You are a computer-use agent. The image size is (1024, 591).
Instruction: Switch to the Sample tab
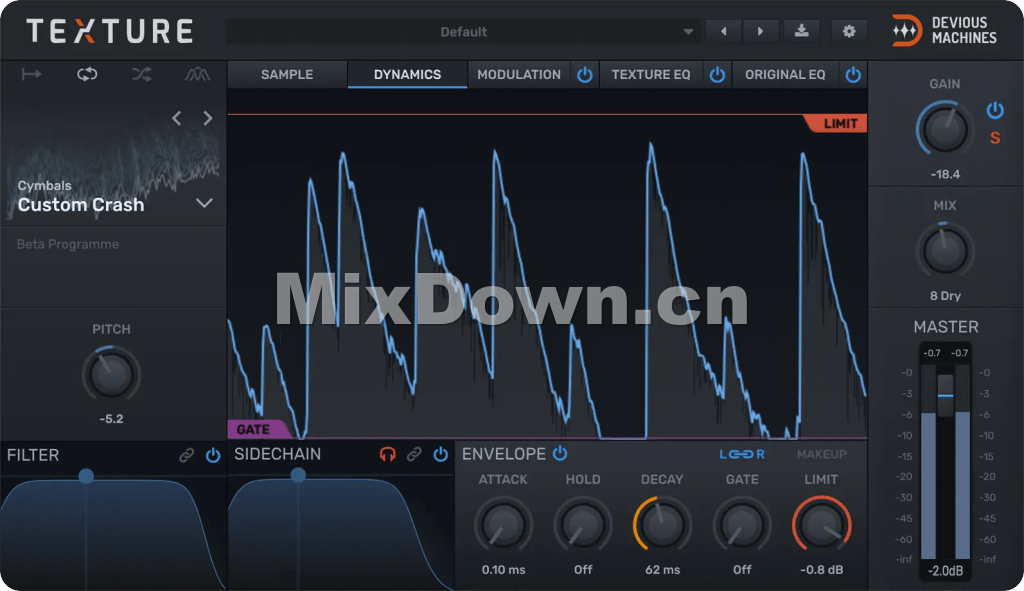pos(287,74)
